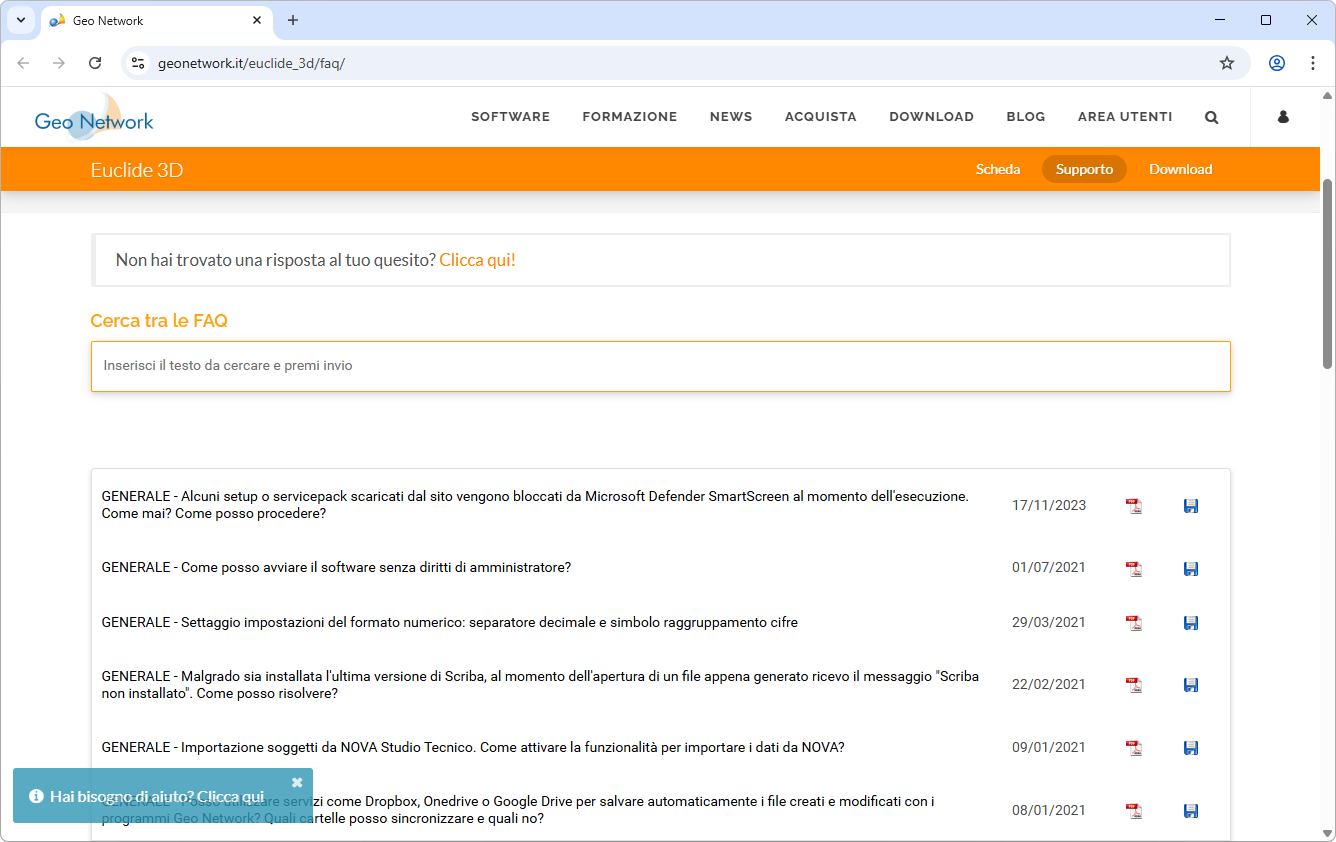The height and width of the screenshot is (842, 1336).
Task: Click the "Clicca qui!" link
Action: click(477, 260)
